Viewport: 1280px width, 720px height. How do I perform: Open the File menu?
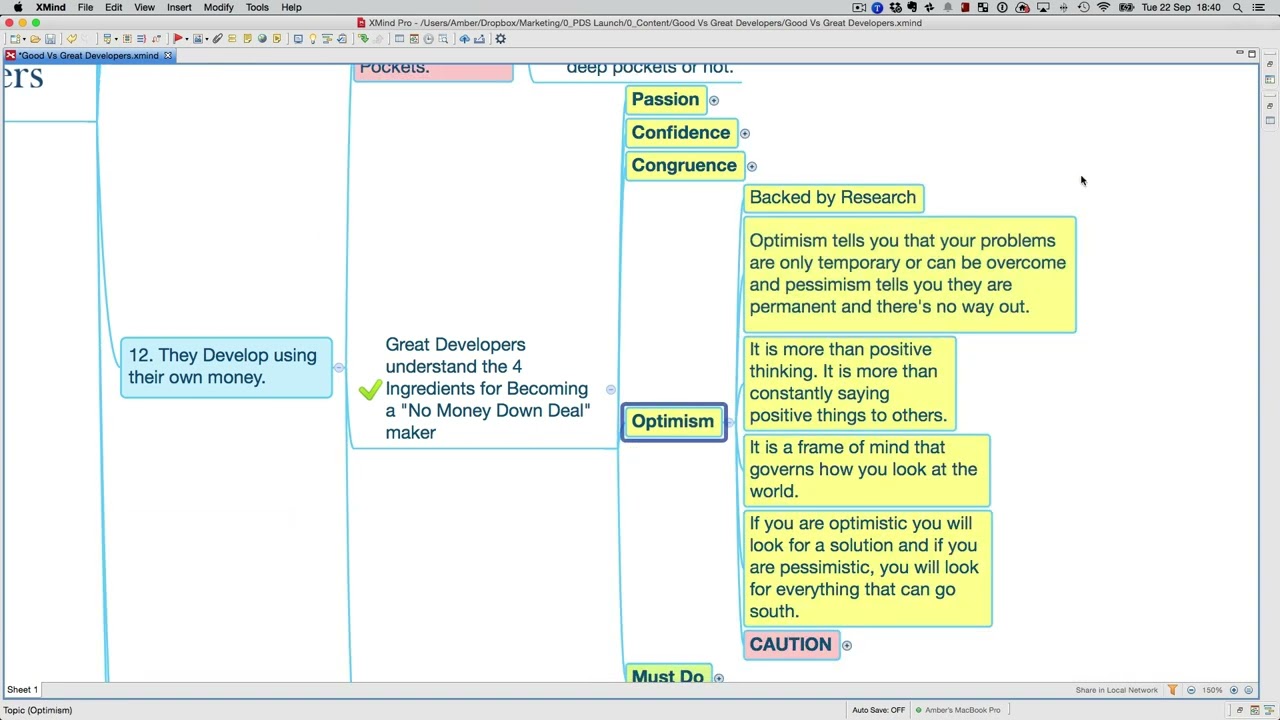pyautogui.click(x=85, y=7)
